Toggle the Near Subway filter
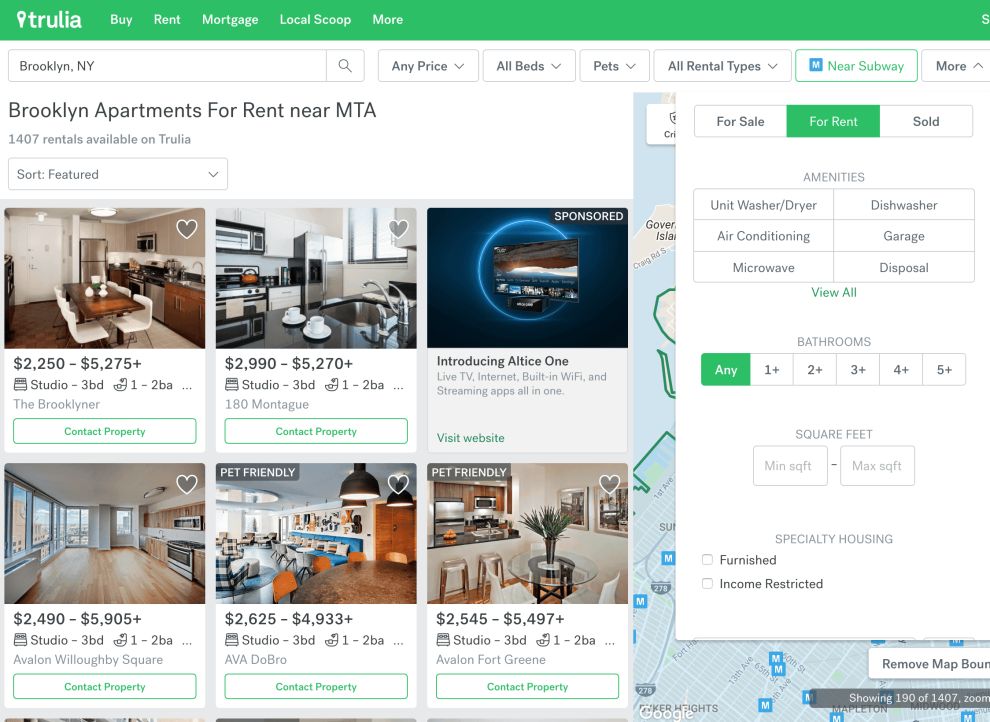 coord(856,66)
